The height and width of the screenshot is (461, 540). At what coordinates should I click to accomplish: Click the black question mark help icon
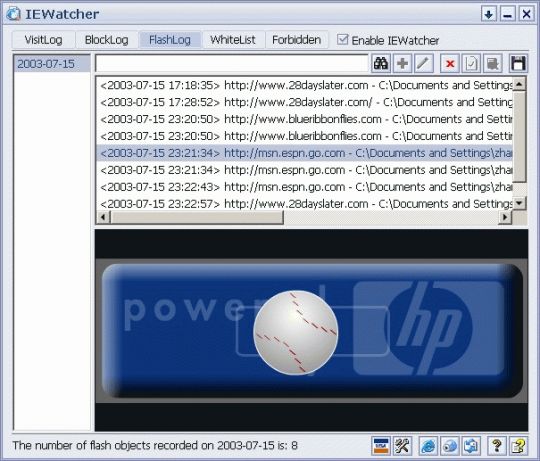pyautogui.click(x=497, y=446)
